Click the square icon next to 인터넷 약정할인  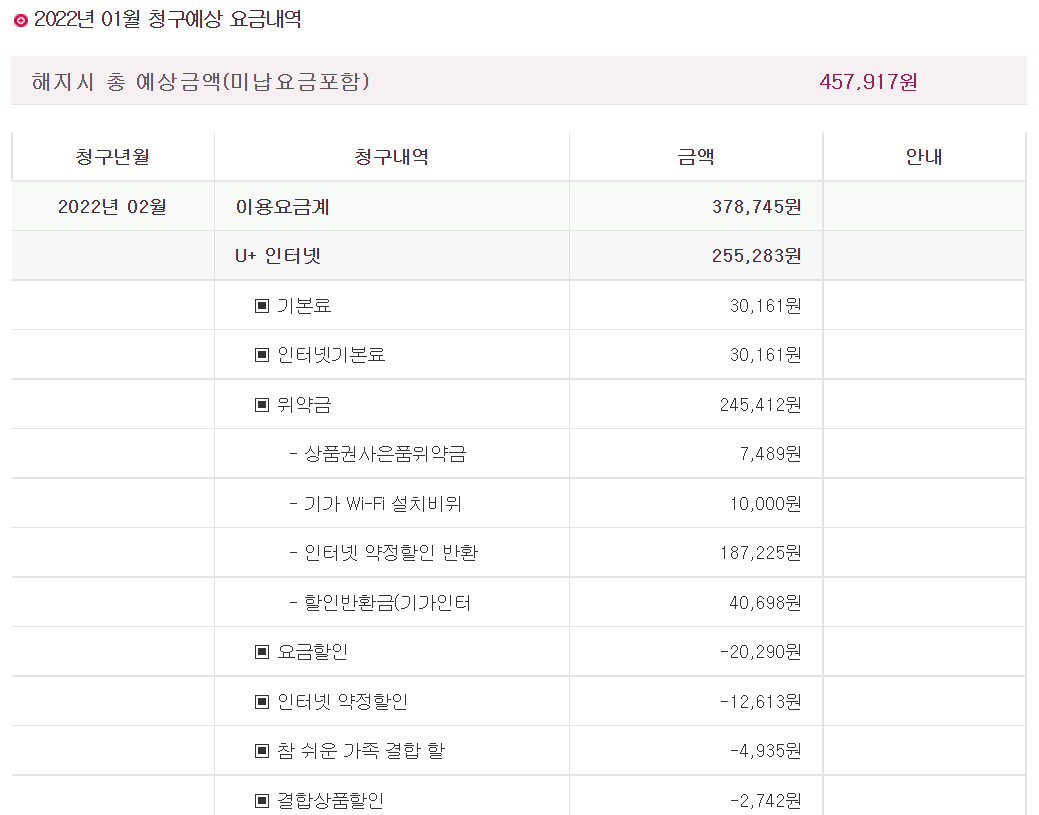coord(262,702)
